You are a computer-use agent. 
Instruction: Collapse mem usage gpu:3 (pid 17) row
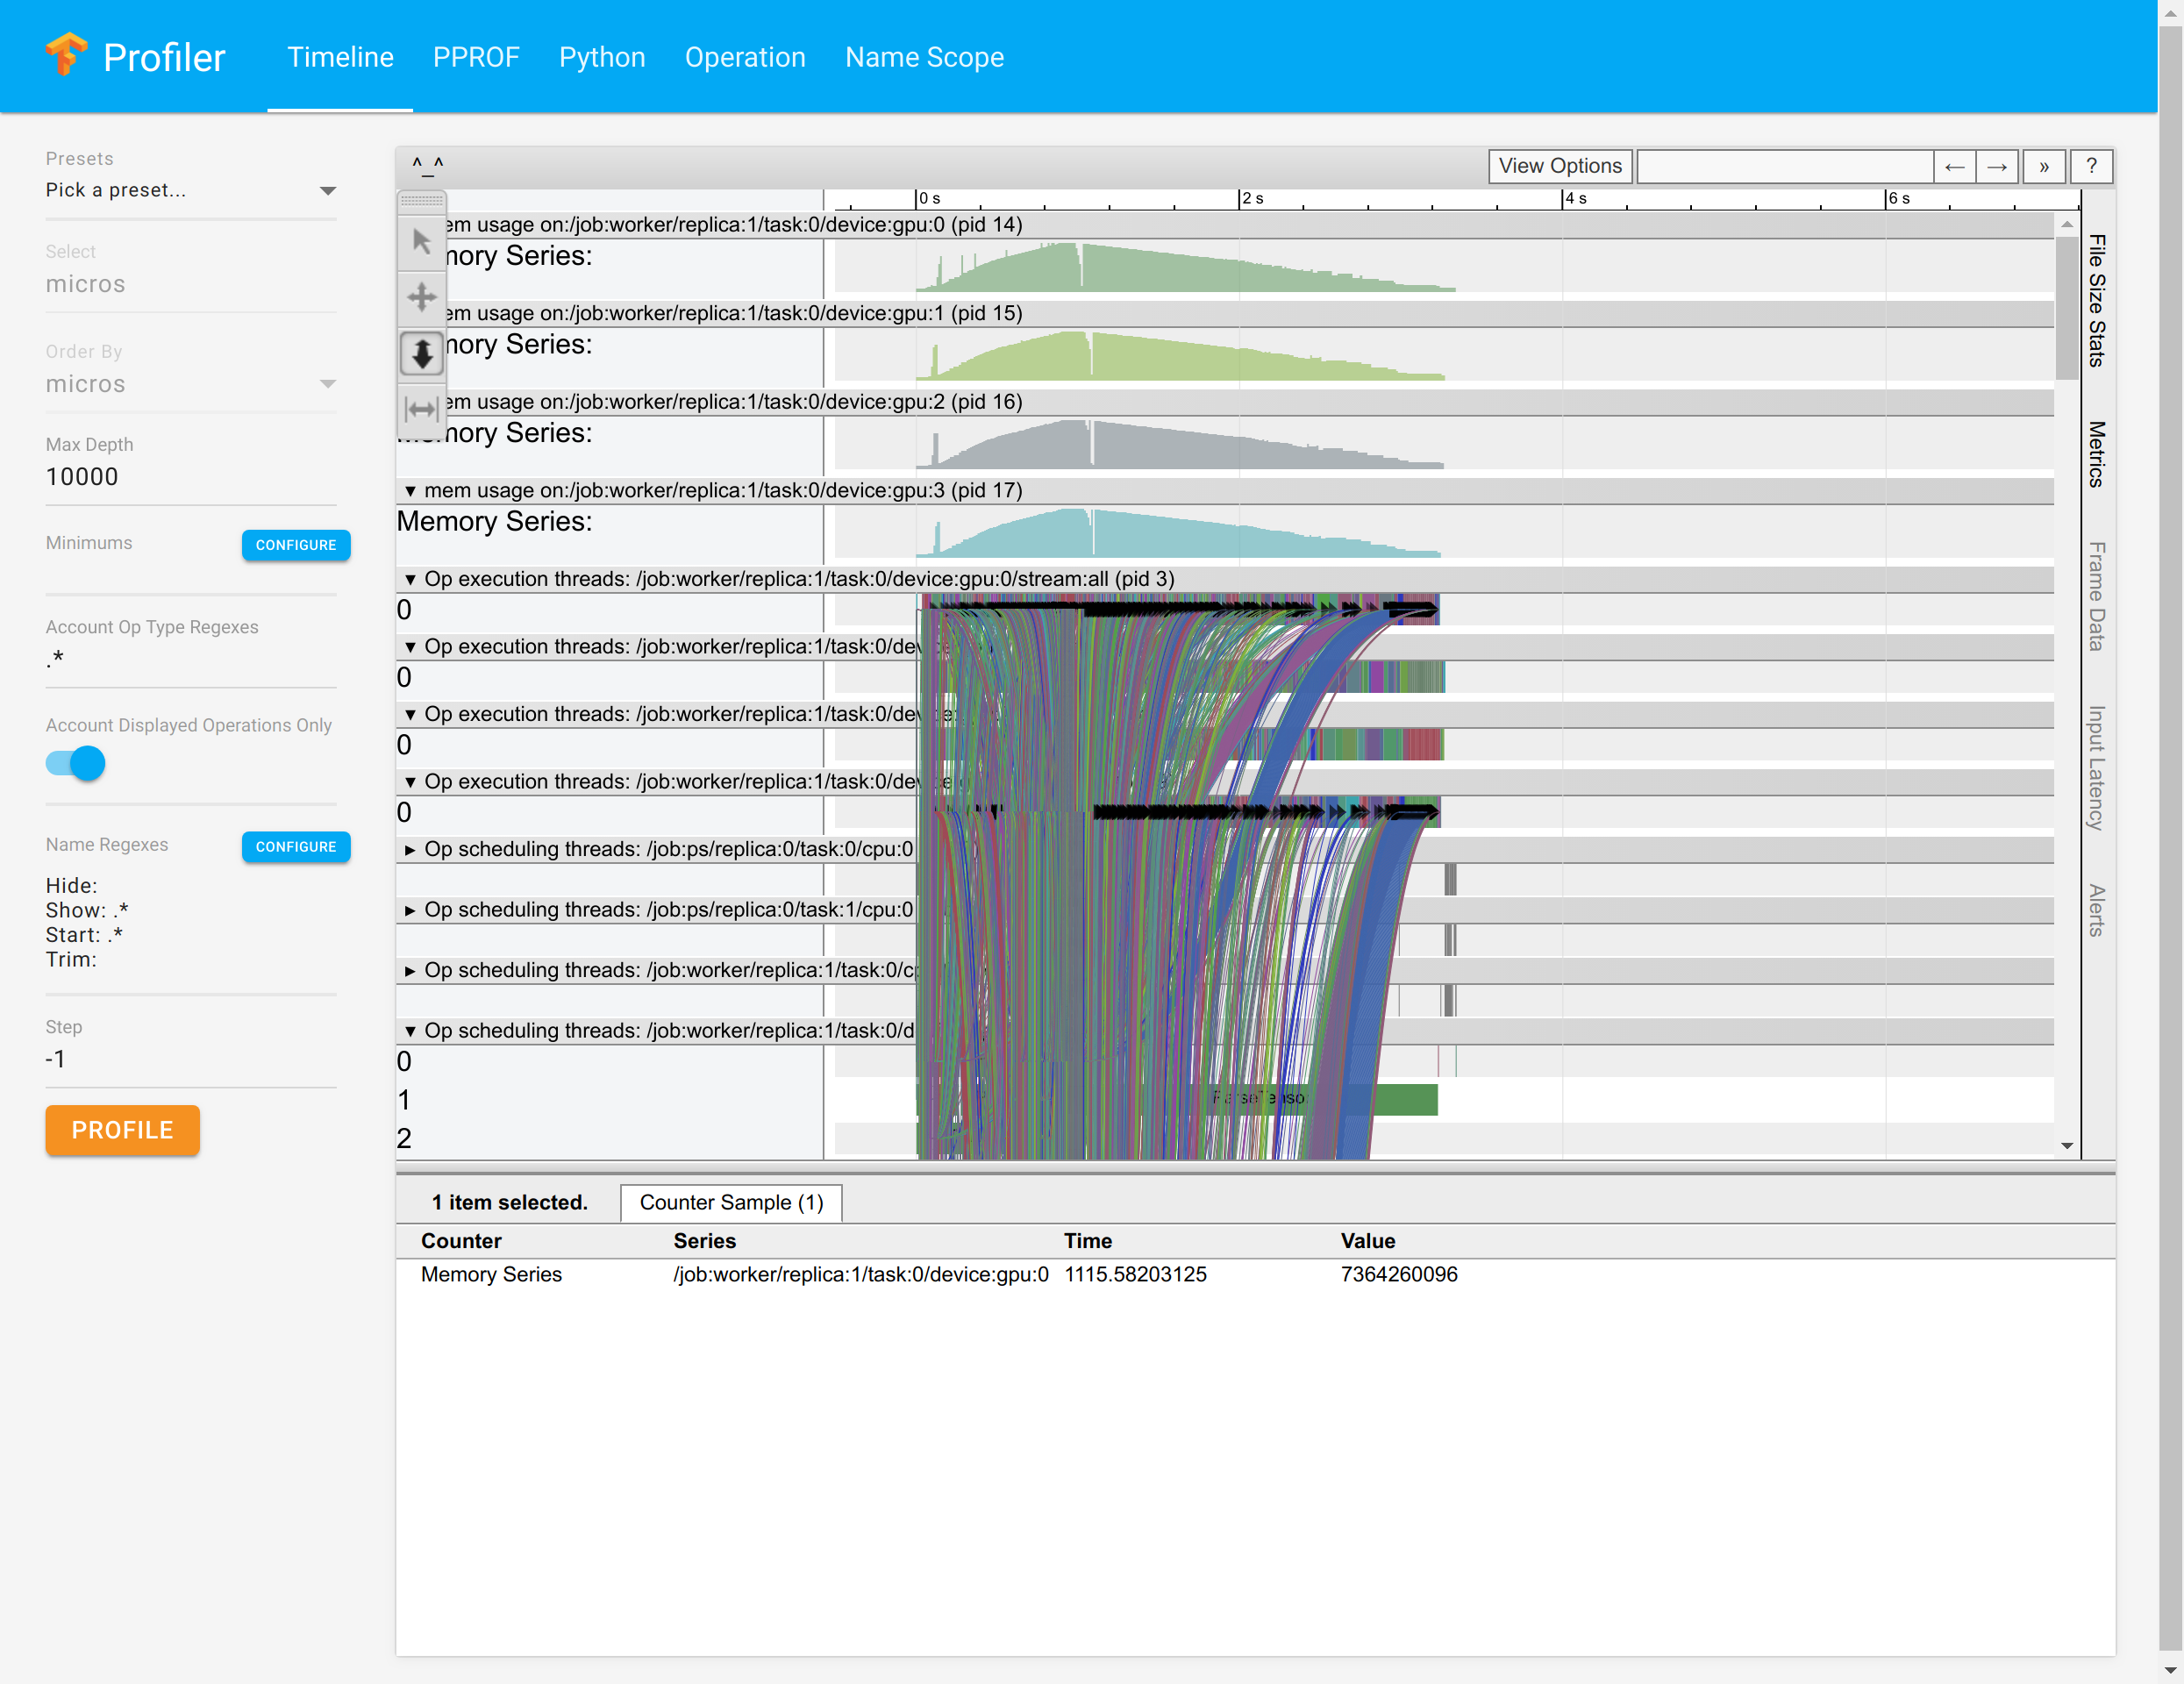410,491
